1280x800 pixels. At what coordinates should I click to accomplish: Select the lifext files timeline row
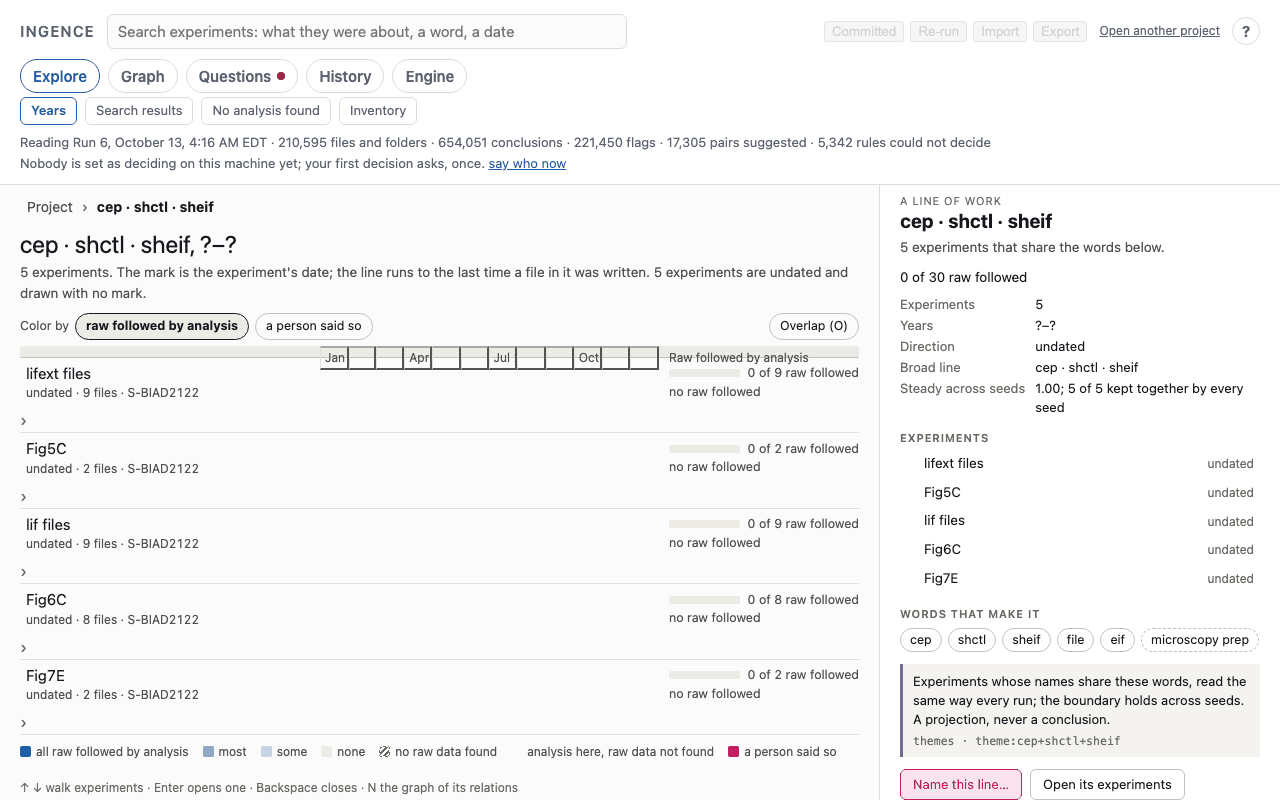tap(439, 395)
